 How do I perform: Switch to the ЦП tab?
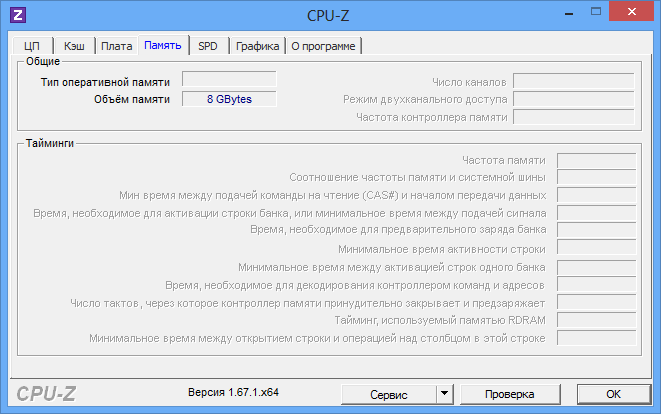[x=32, y=46]
